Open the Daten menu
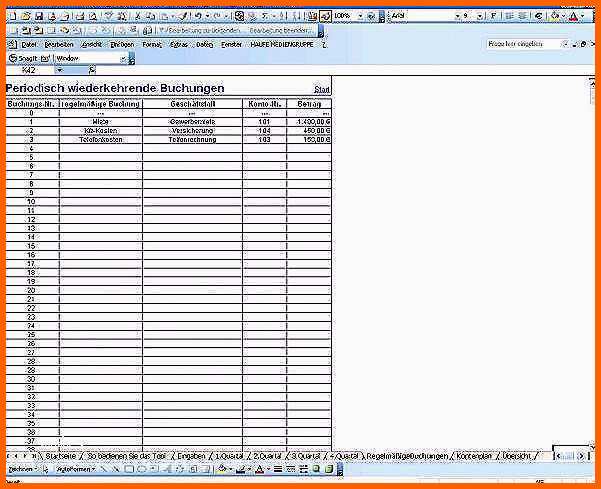The width and height of the screenshot is (601, 489). click(x=205, y=45)
